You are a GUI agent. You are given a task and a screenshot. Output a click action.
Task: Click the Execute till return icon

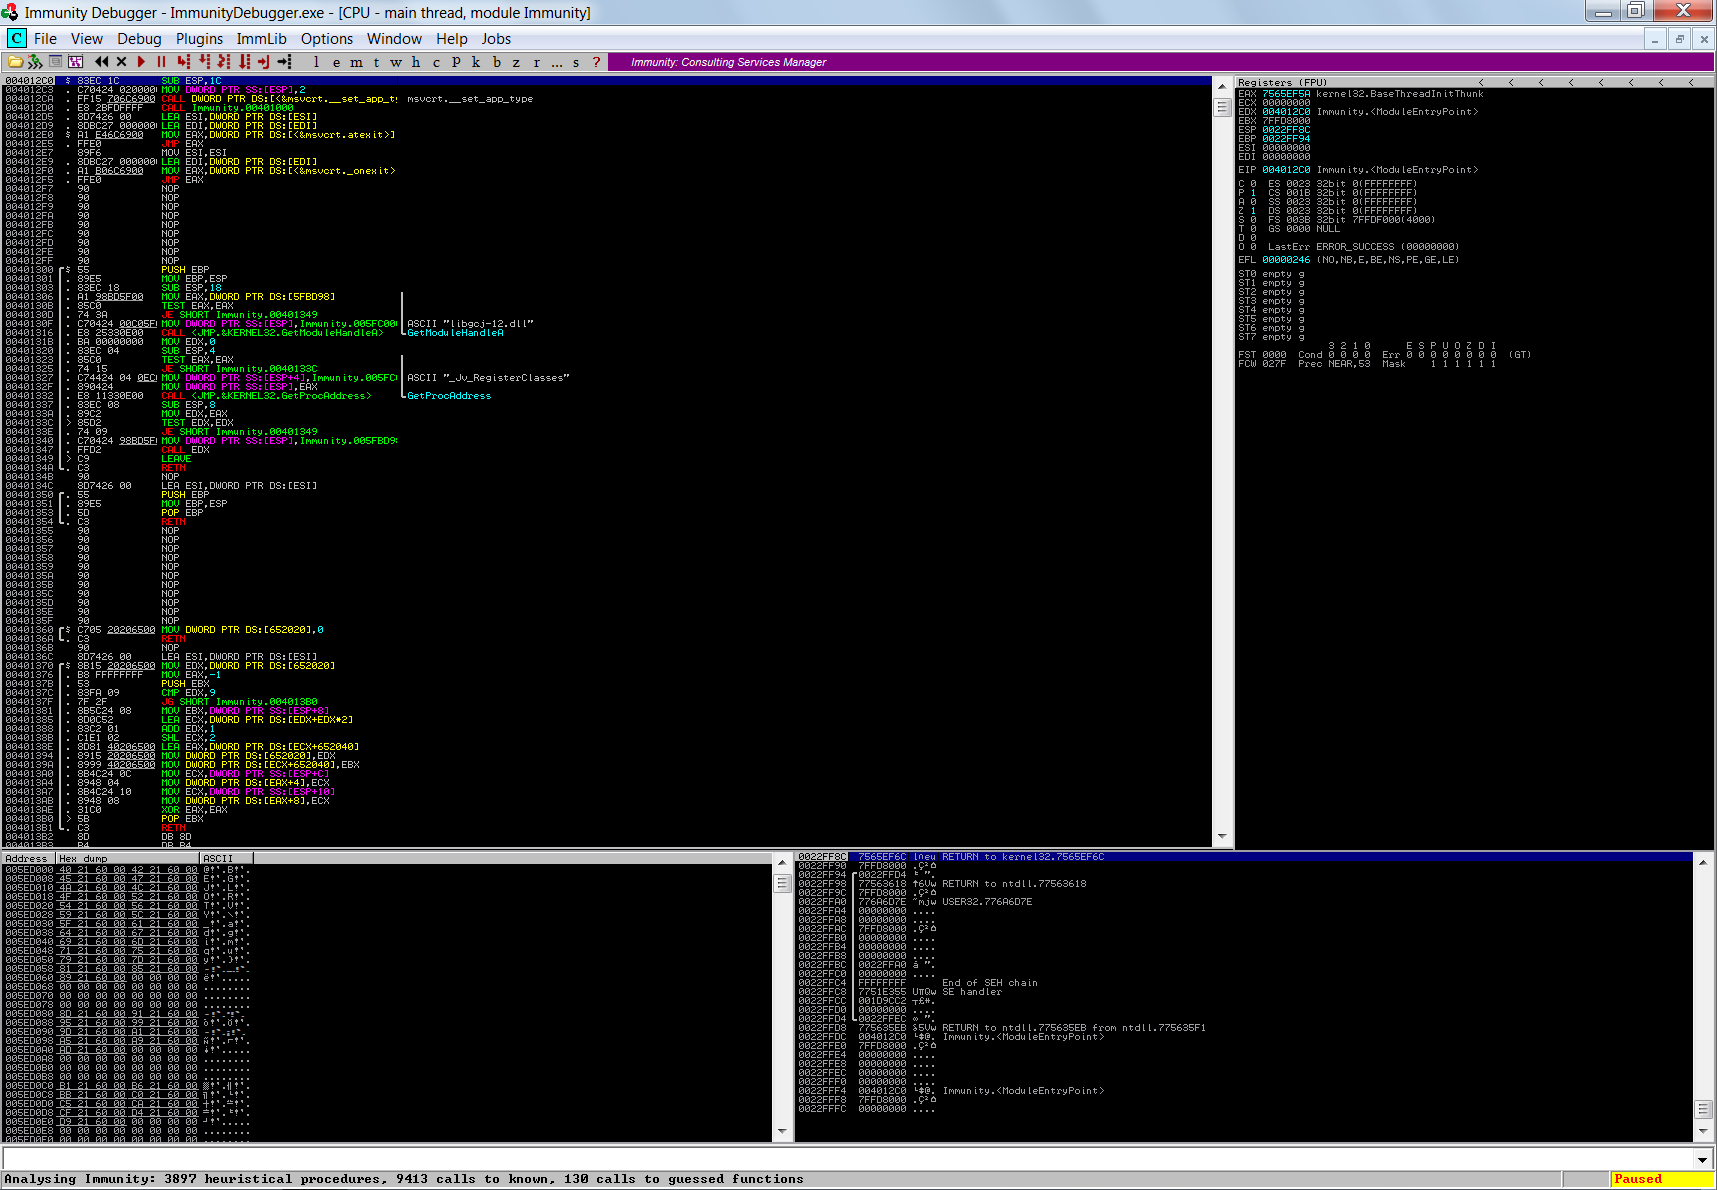(x=264, y=62)
